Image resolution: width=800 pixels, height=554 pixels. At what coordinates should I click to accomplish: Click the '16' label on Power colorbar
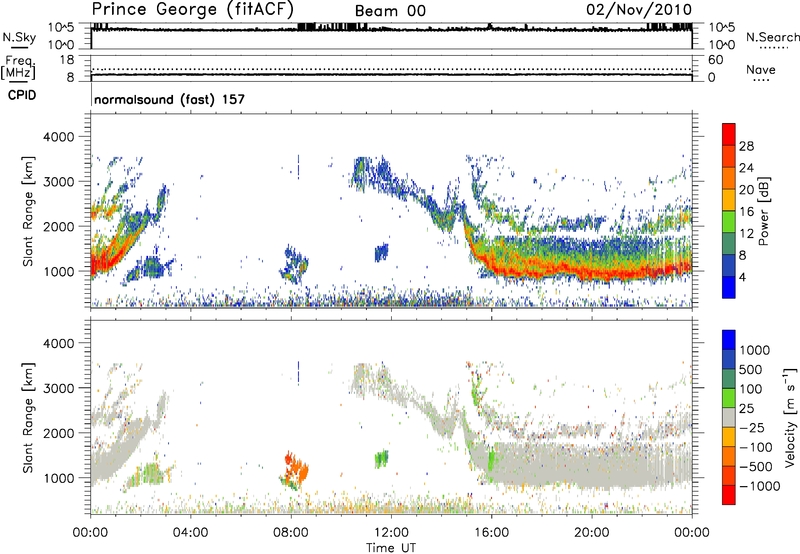(x=746, y=212)
